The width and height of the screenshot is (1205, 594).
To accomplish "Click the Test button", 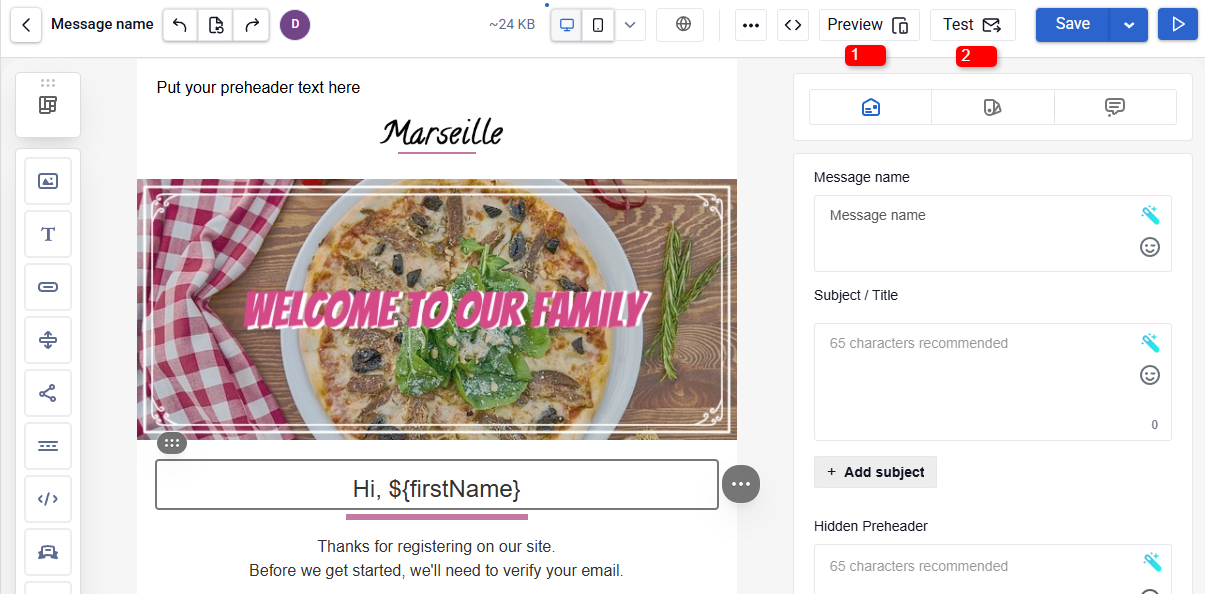I will (973, 25).
